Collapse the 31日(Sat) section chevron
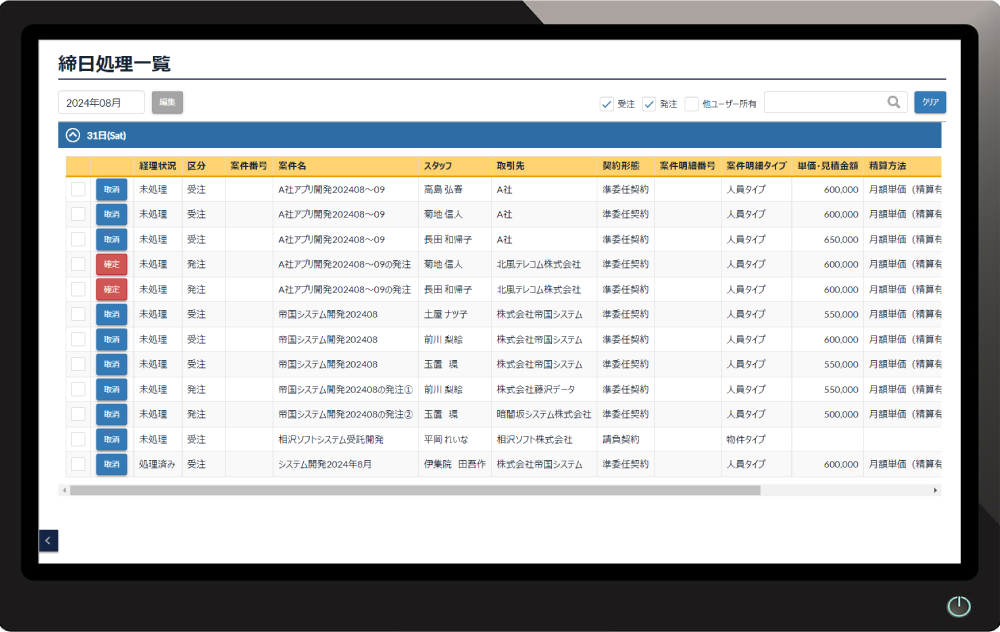This screenshot has width=1000, height=632. click(x=72, y=135)
